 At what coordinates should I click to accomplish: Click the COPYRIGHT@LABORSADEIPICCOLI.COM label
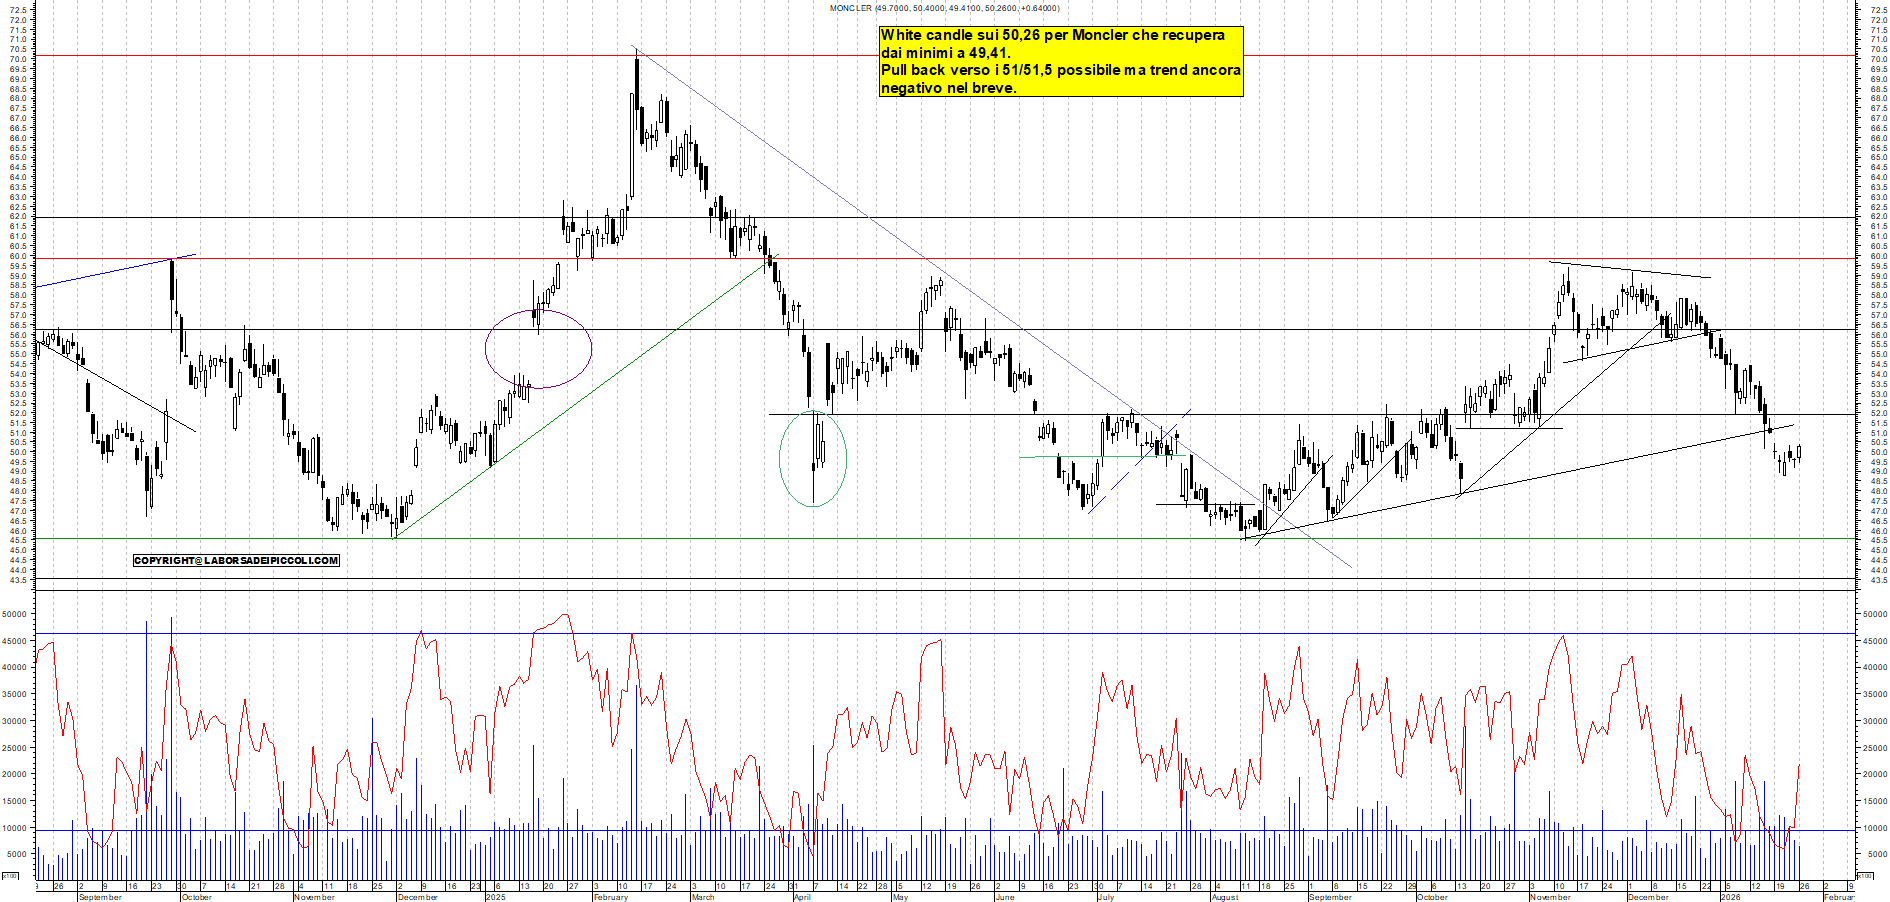click(236, 561)
